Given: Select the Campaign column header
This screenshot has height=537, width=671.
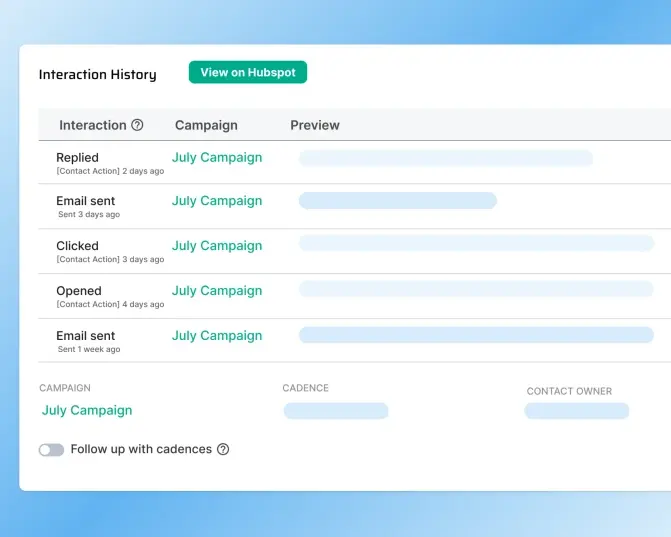Looking at the screenshot, I should click(206, 125).
